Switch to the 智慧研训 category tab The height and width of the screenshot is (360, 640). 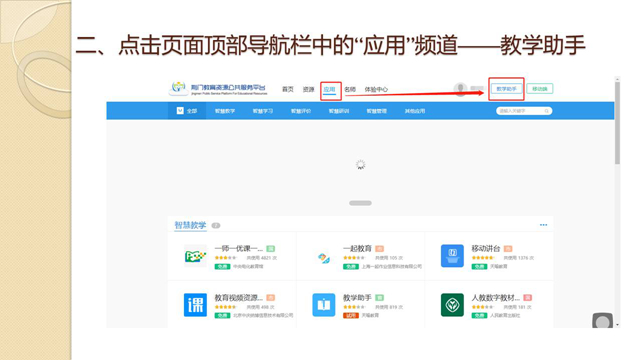[x=339, y=111]
